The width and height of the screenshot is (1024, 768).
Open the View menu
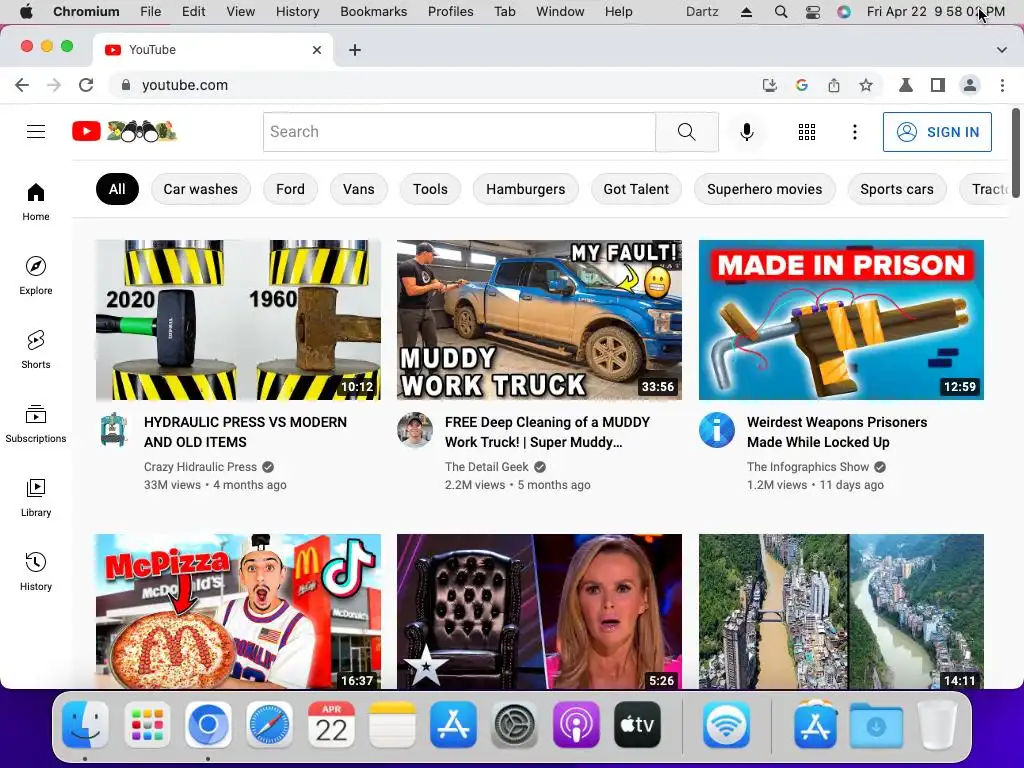click(x=240, y=11)
